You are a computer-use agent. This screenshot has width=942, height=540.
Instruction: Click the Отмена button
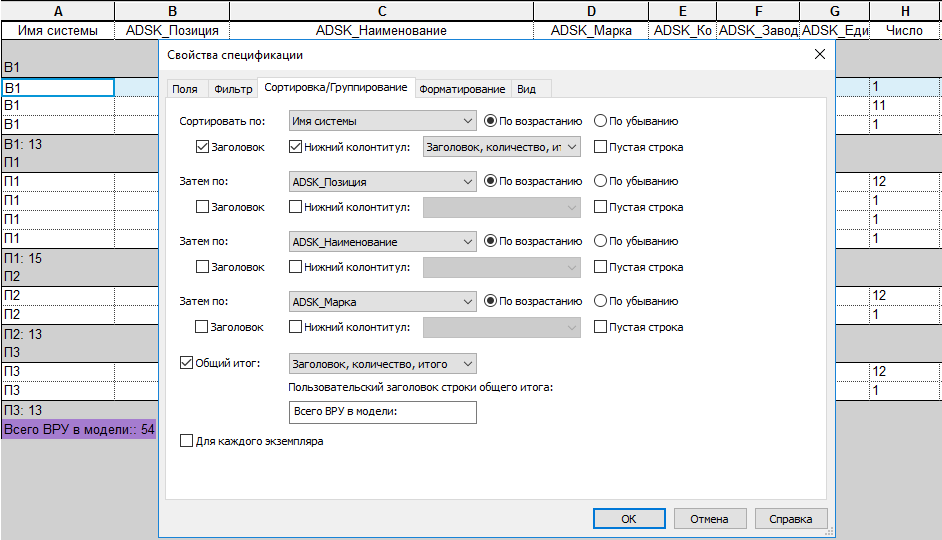[710, 518]
